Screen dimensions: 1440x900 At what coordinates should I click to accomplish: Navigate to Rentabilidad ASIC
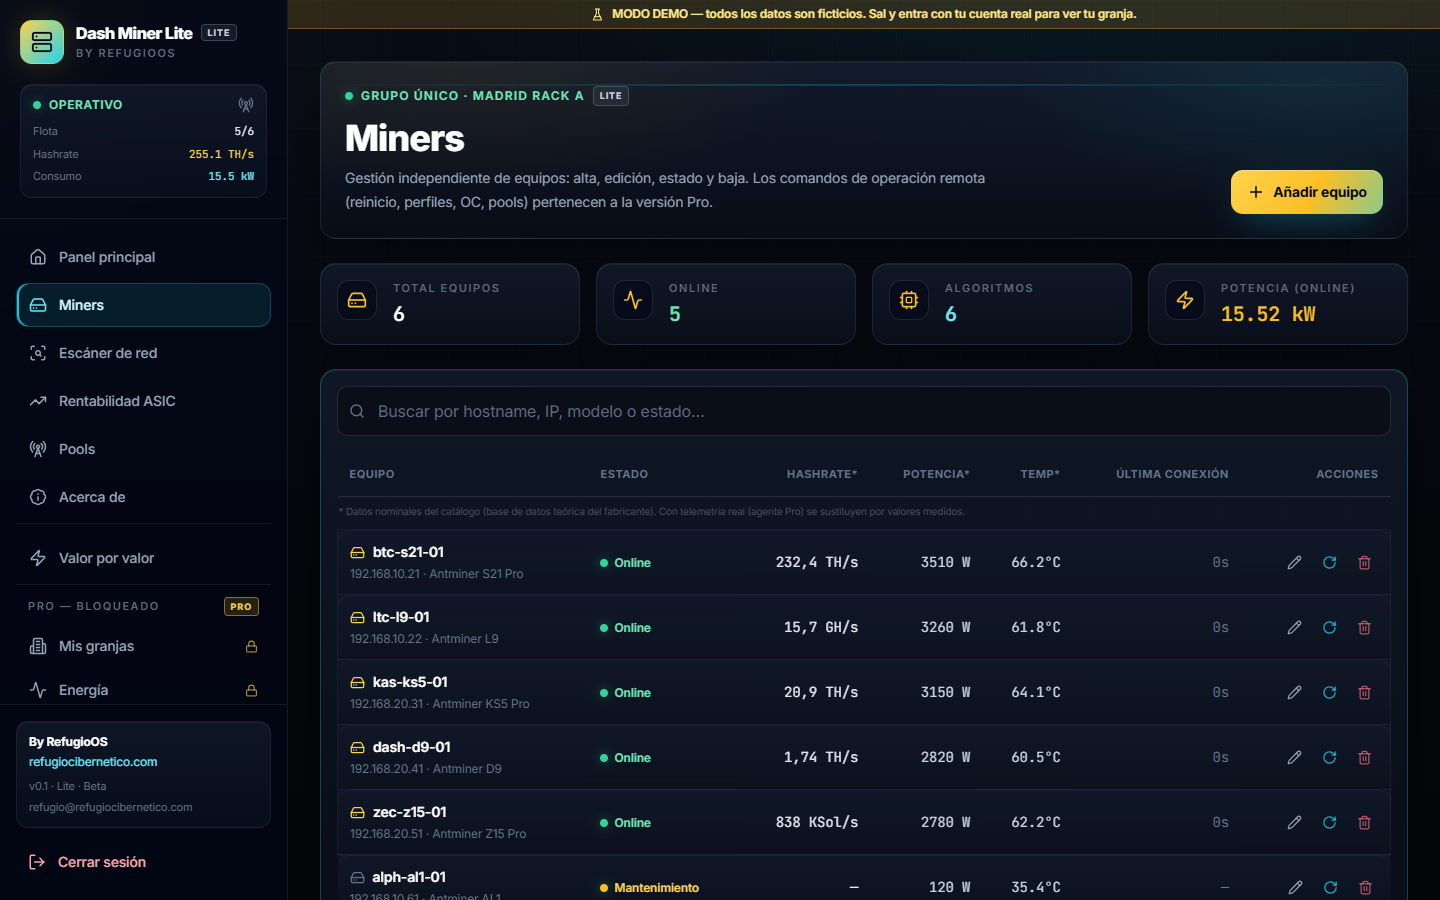pos(144,401)
